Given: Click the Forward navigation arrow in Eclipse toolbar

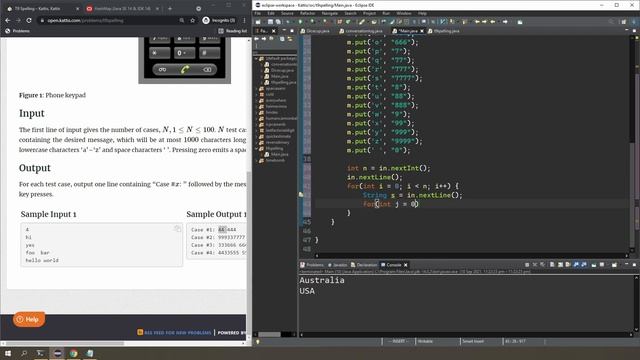Looking at the screenshot, I should (x=505, y=22).
